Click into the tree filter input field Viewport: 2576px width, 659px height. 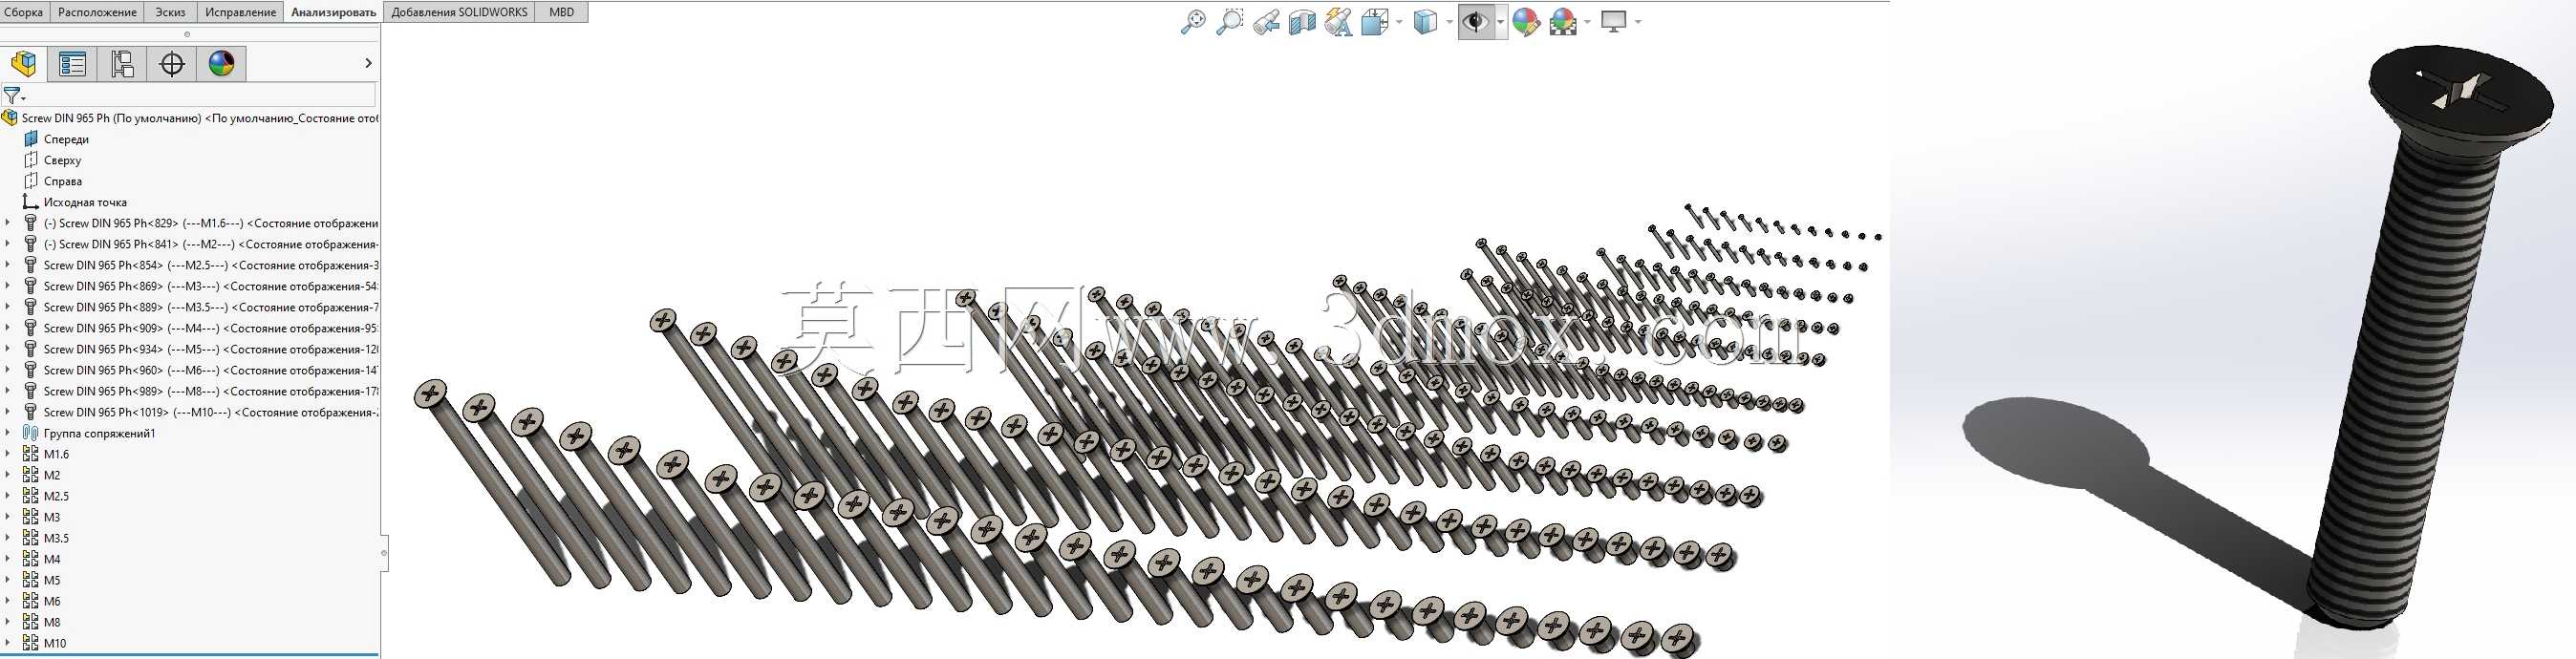pos(200,96)
